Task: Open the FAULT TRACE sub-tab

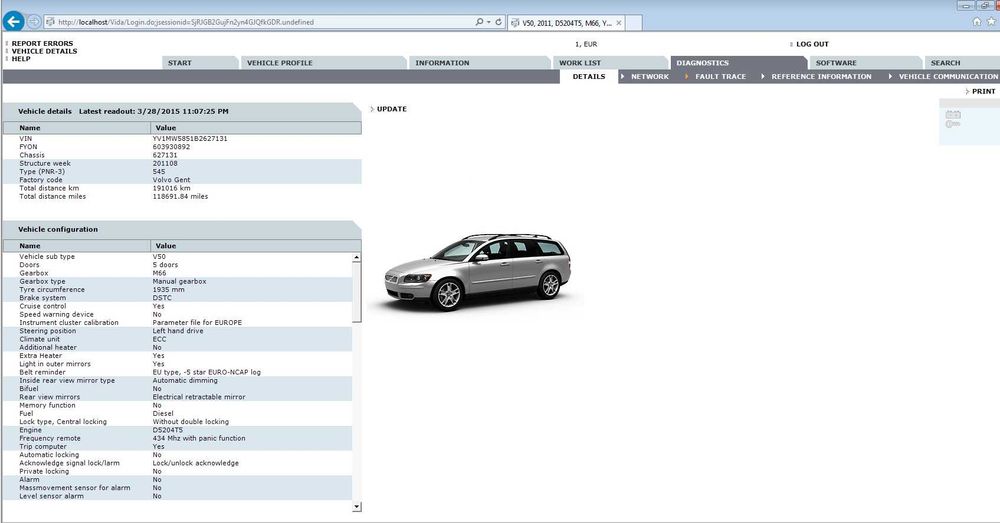Action: pyautogui.click(x=720, y=77)
